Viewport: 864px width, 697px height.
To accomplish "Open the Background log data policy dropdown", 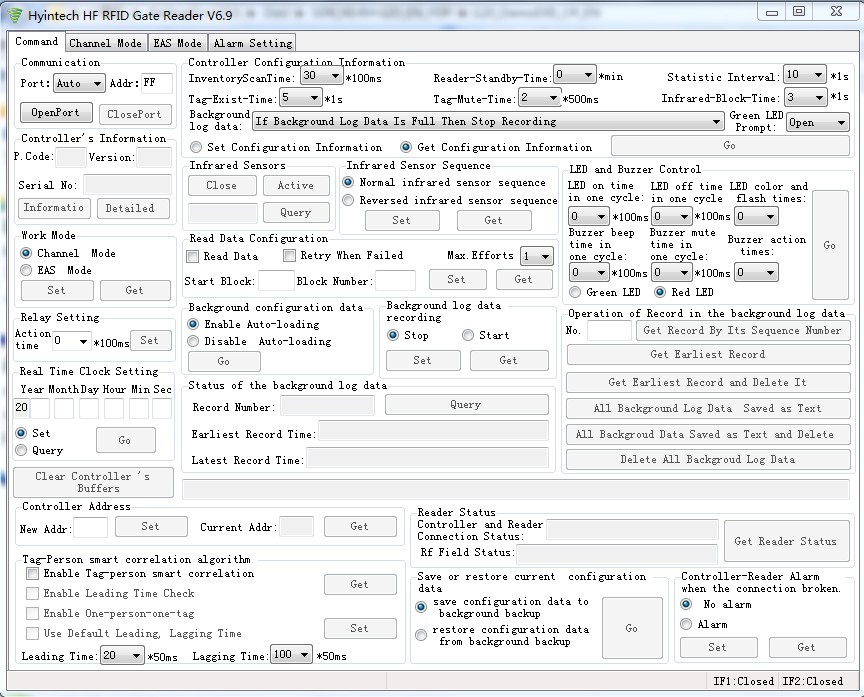I will pos(488,121).
